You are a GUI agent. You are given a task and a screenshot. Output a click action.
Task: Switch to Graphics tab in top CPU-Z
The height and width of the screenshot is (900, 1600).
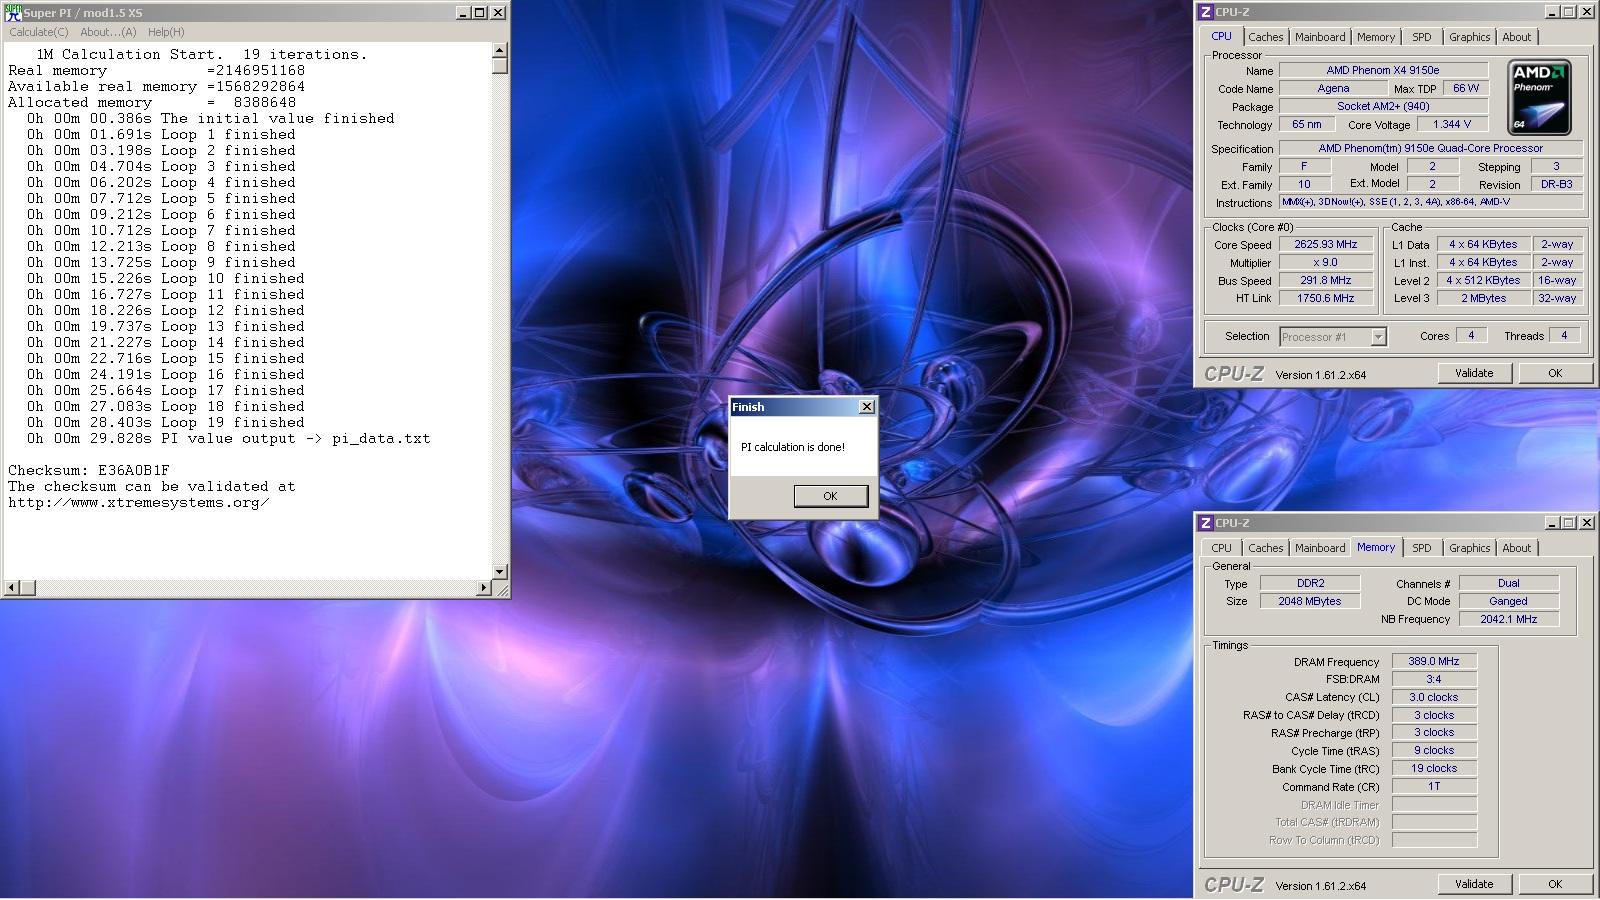[1469, 37]
